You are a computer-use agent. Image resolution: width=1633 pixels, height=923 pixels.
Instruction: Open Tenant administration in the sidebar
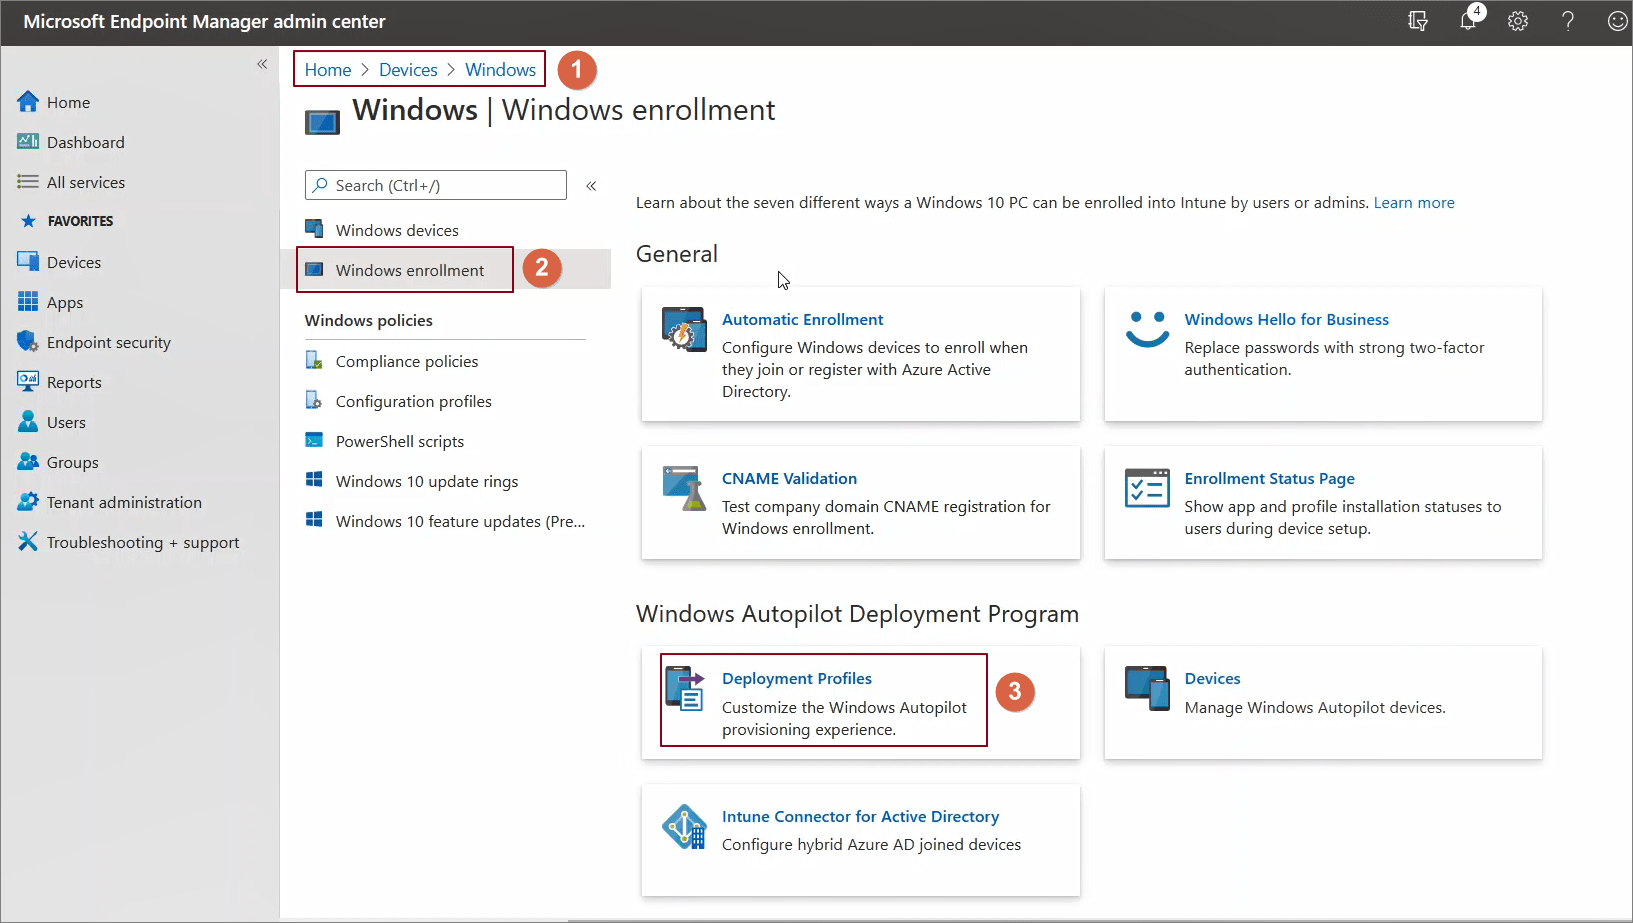tap(124, 502)
